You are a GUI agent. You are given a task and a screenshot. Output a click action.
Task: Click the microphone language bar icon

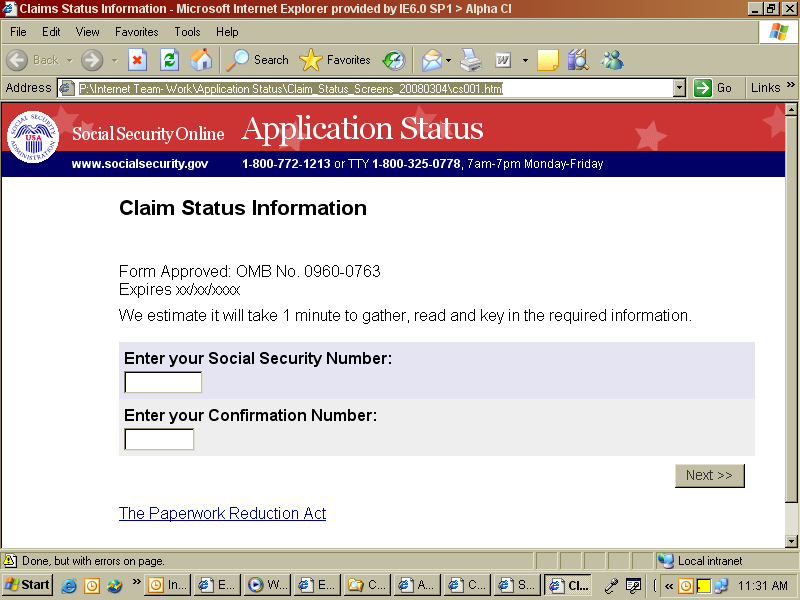point(611,586)
